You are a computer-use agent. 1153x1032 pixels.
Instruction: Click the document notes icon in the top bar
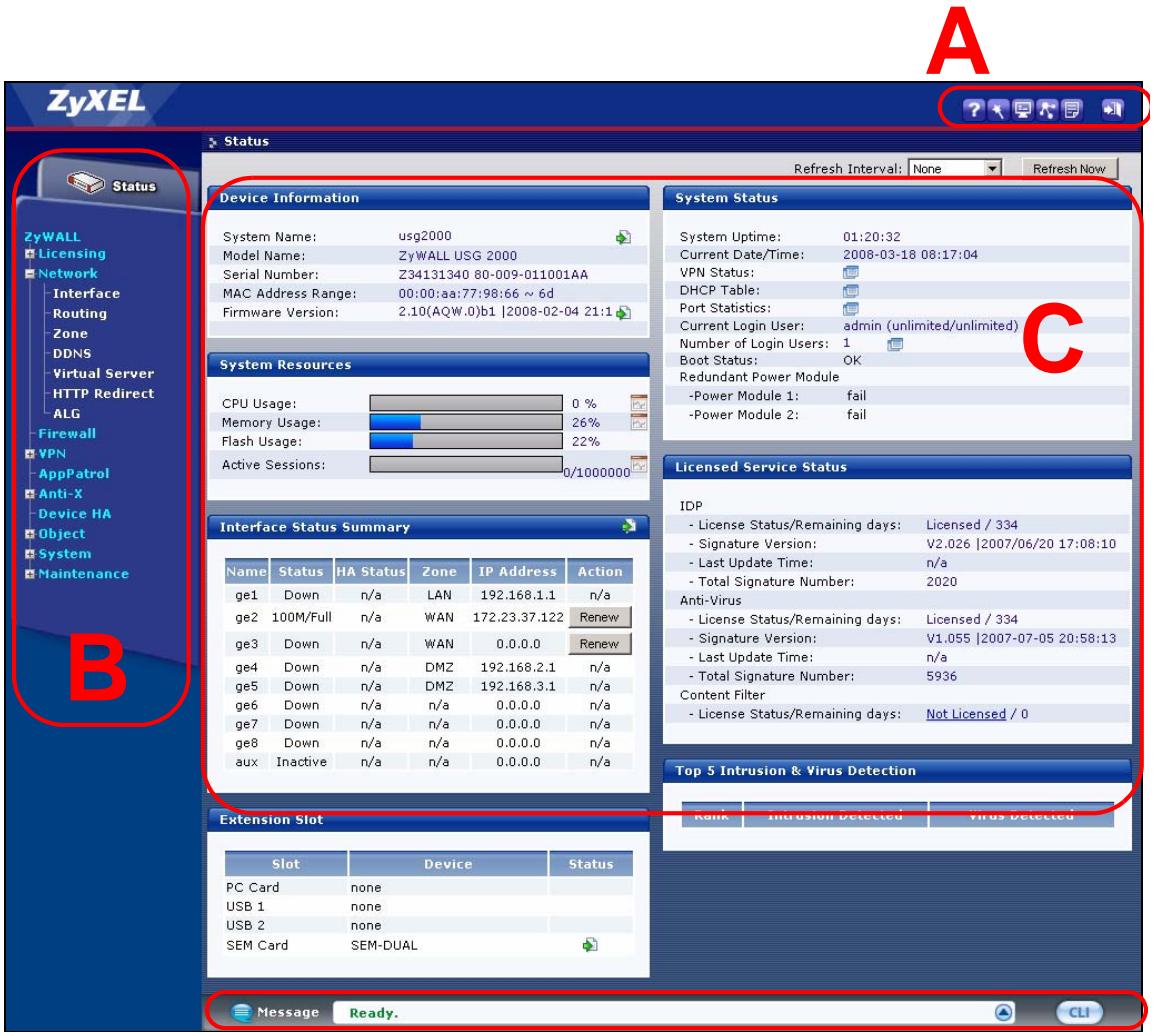[x=1071, y=110]
